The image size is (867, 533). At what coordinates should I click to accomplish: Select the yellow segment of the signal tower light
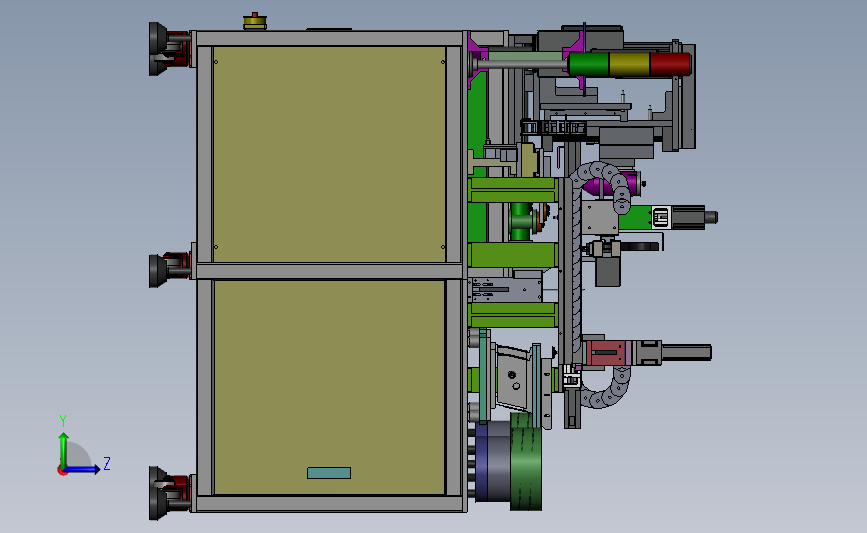[x=629, y=64]
